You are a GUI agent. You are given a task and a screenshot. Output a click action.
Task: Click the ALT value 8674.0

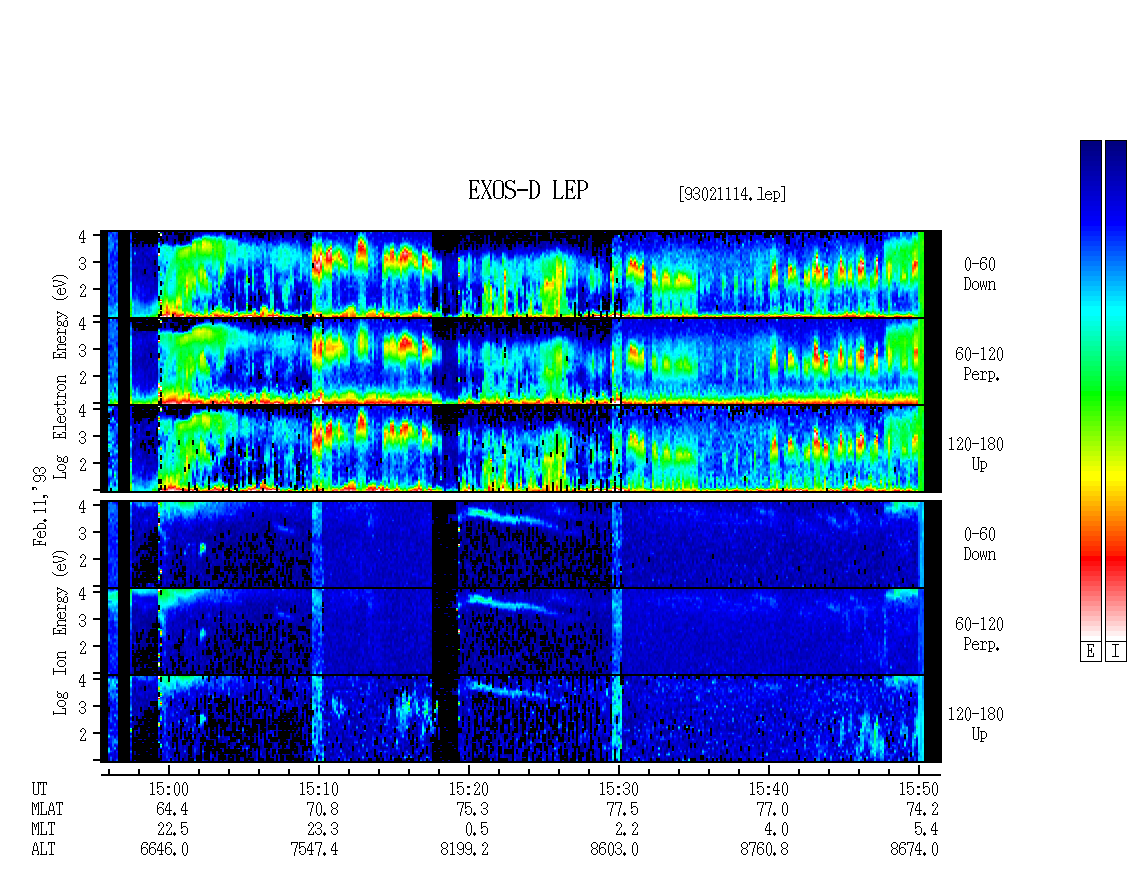914,850
